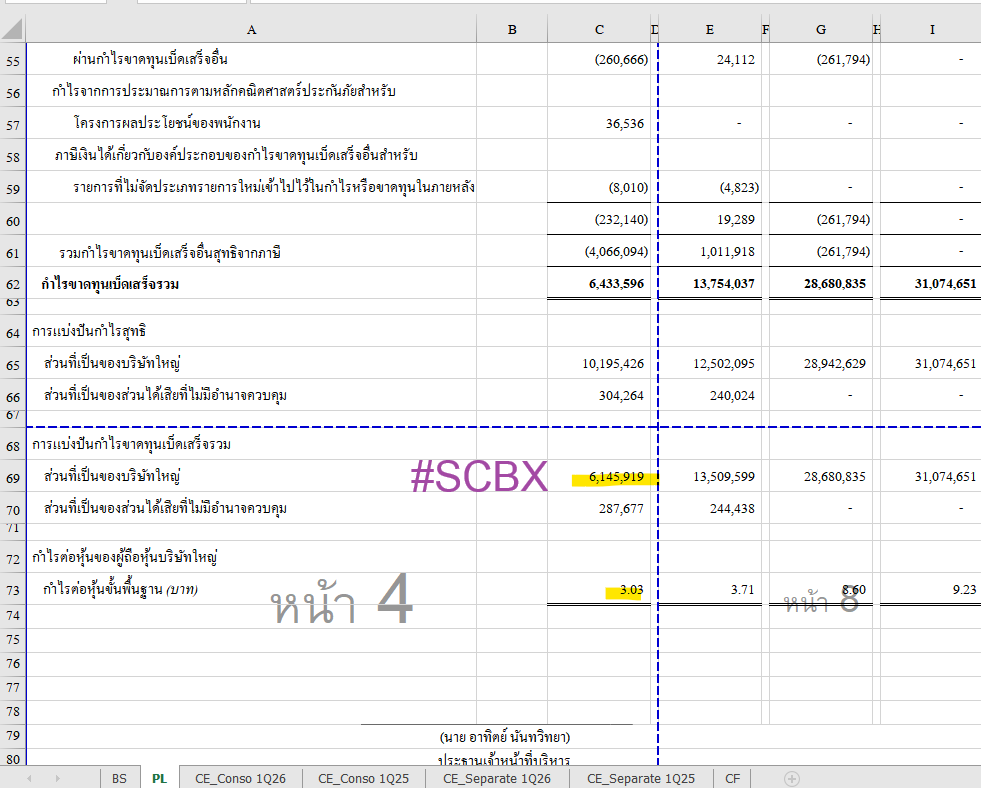Image resolution: width=981 pixels, height=788 pixels.
Task: Open CE_Separate 1Q25 sheet tab
Action: pos(641,779)
